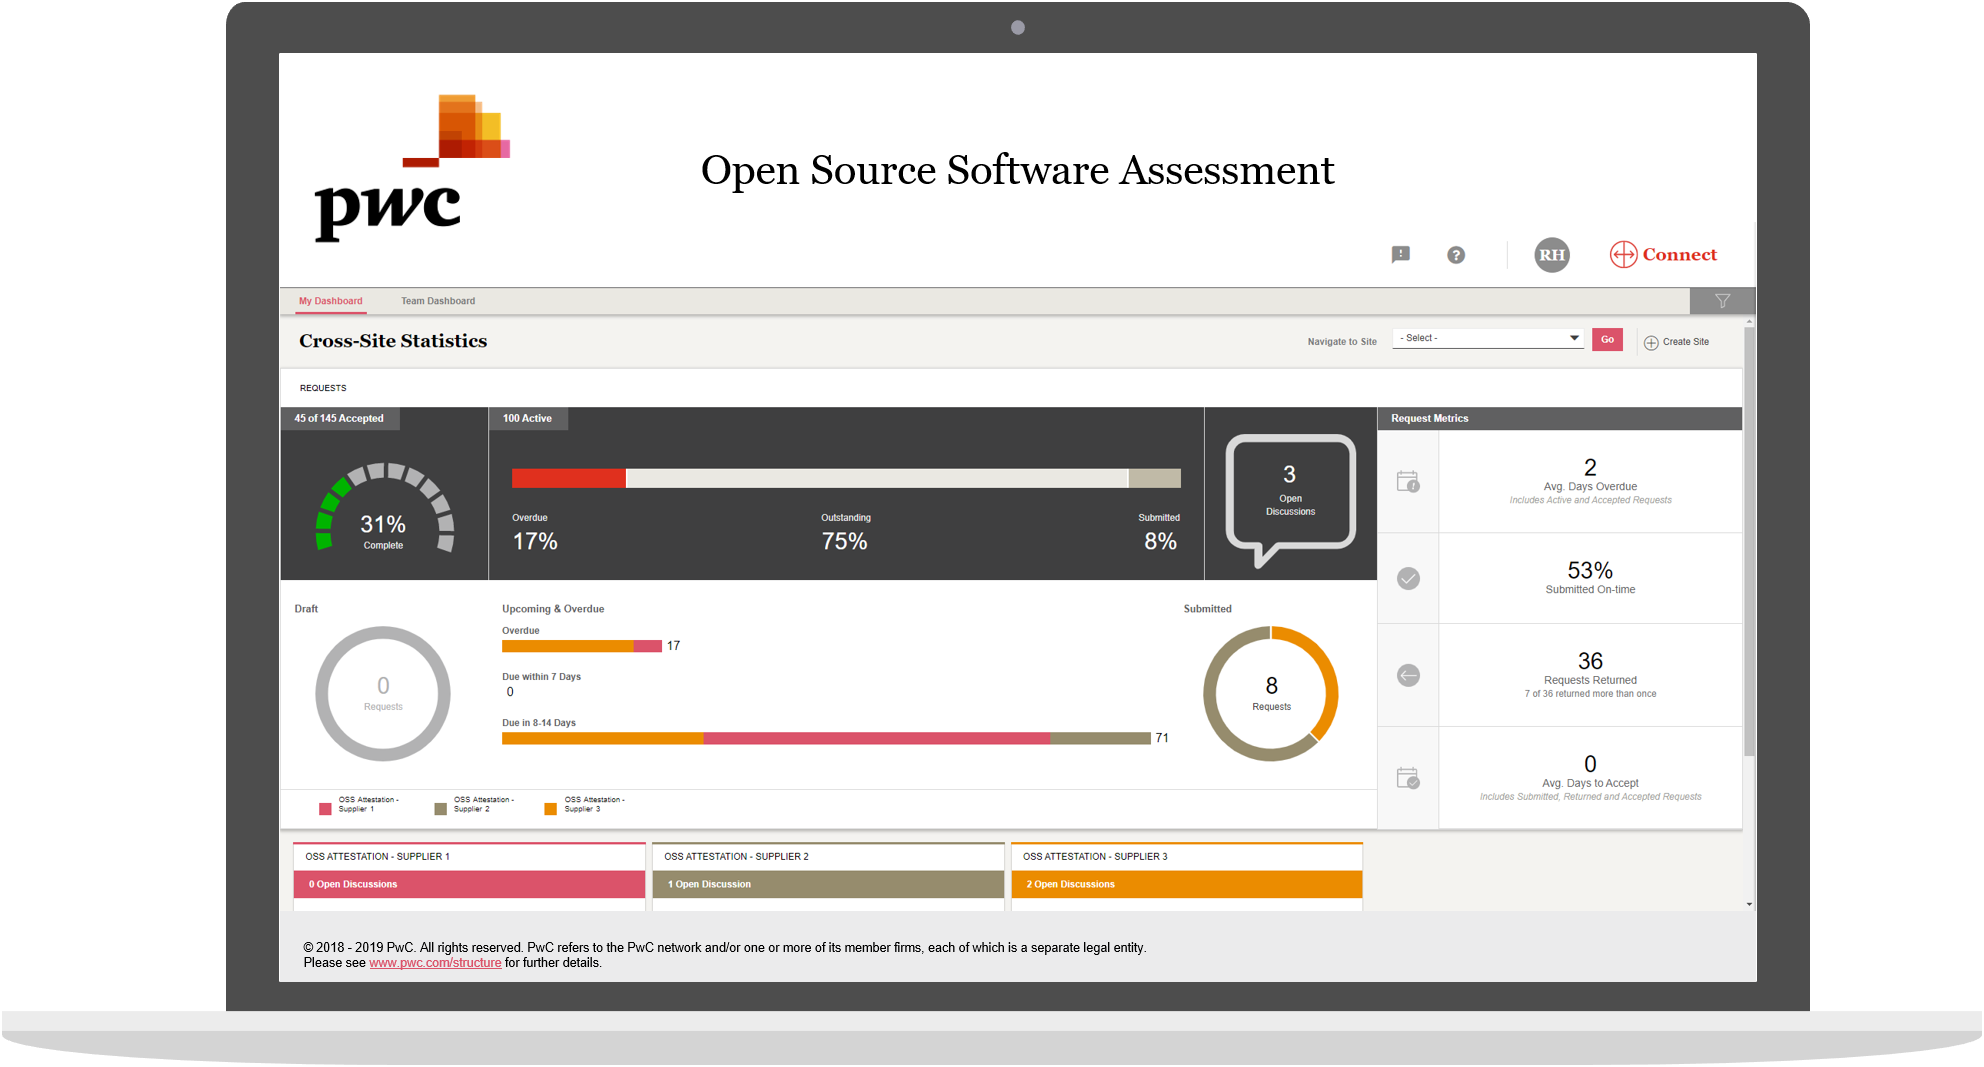Click the Draft 0 Requests donut
Viewport: 1984px width, 1067px height.
click(x=383, y=694)
